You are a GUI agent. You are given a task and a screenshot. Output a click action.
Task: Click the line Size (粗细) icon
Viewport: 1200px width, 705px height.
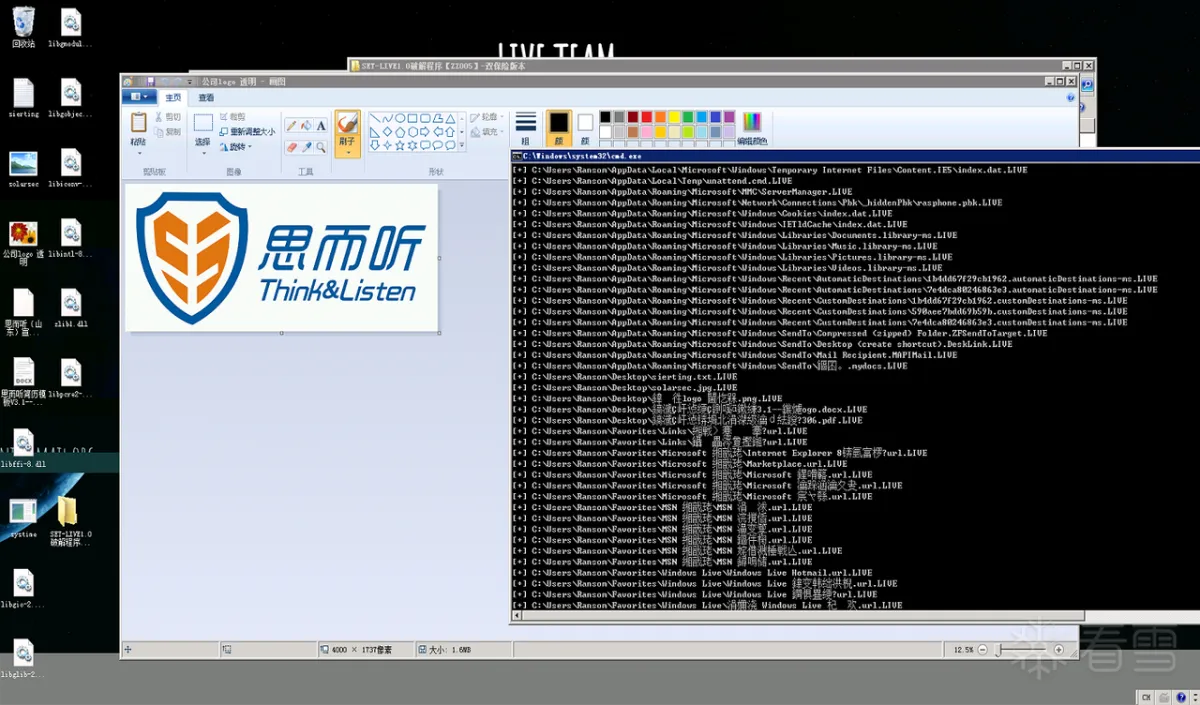pyautogui.click(x=525, y=123)
